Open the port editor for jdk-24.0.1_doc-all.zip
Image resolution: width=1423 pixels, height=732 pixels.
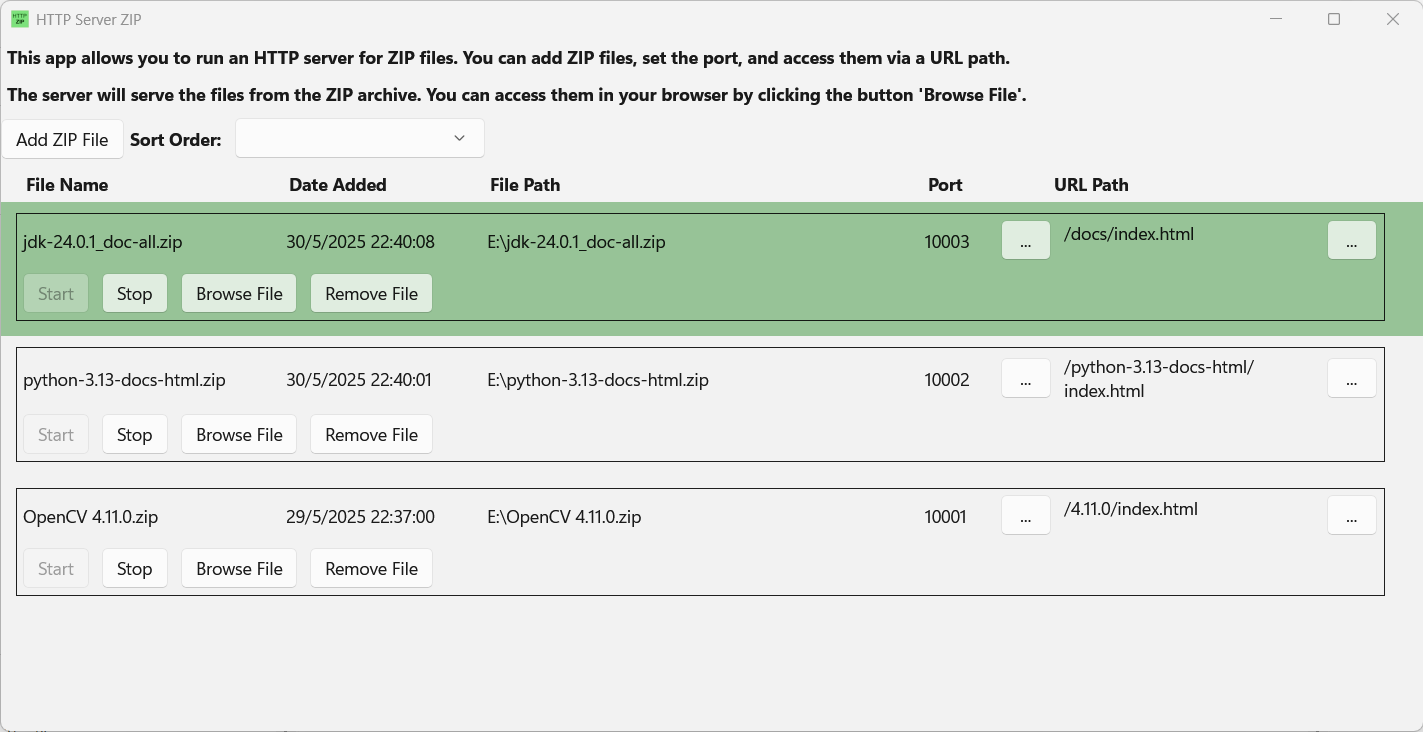point(1025,240)
